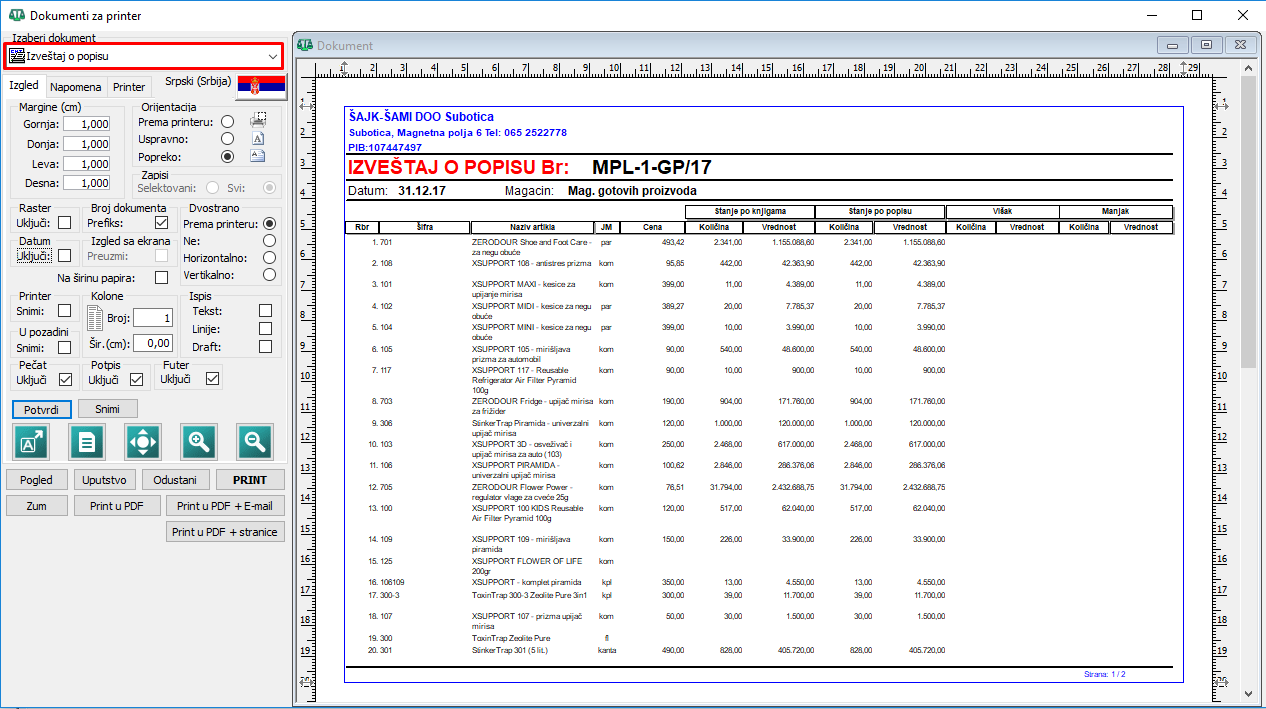
Task: Click the Print u PDF + E-mail button
Action: coord(225,506)
